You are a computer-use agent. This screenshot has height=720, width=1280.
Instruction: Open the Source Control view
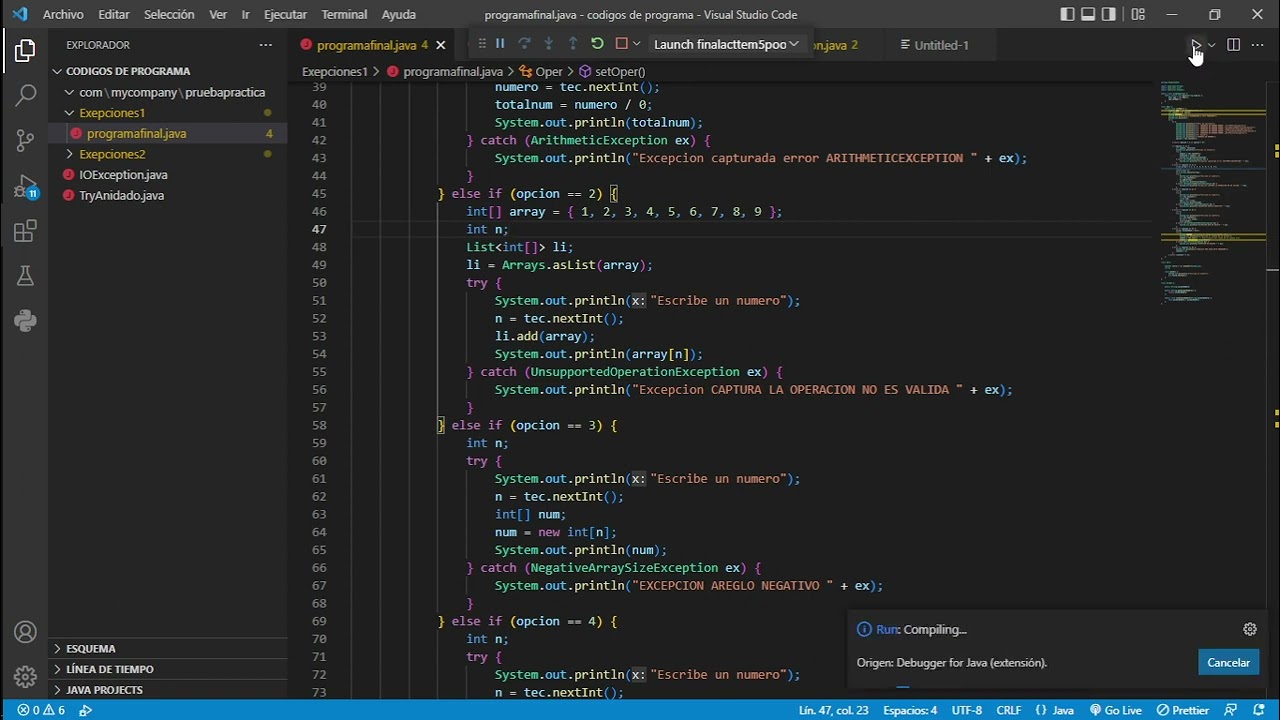point(25,141)
